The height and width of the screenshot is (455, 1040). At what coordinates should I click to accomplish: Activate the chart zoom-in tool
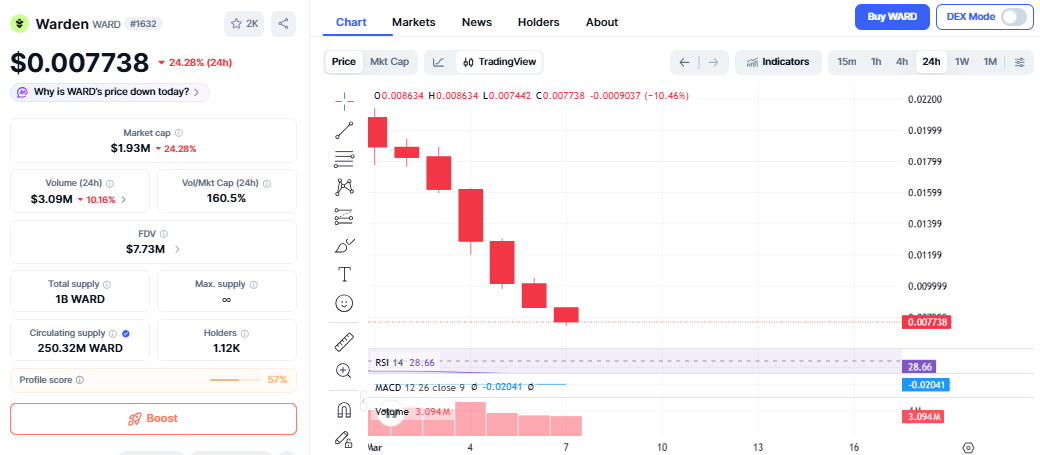pyautogui.click(x=344, y=371)
